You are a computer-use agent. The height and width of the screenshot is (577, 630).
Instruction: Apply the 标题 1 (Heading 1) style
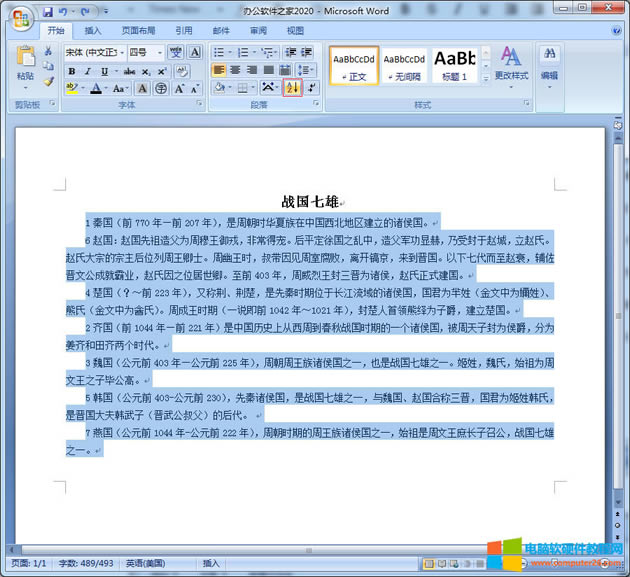[x=454, y=66]
